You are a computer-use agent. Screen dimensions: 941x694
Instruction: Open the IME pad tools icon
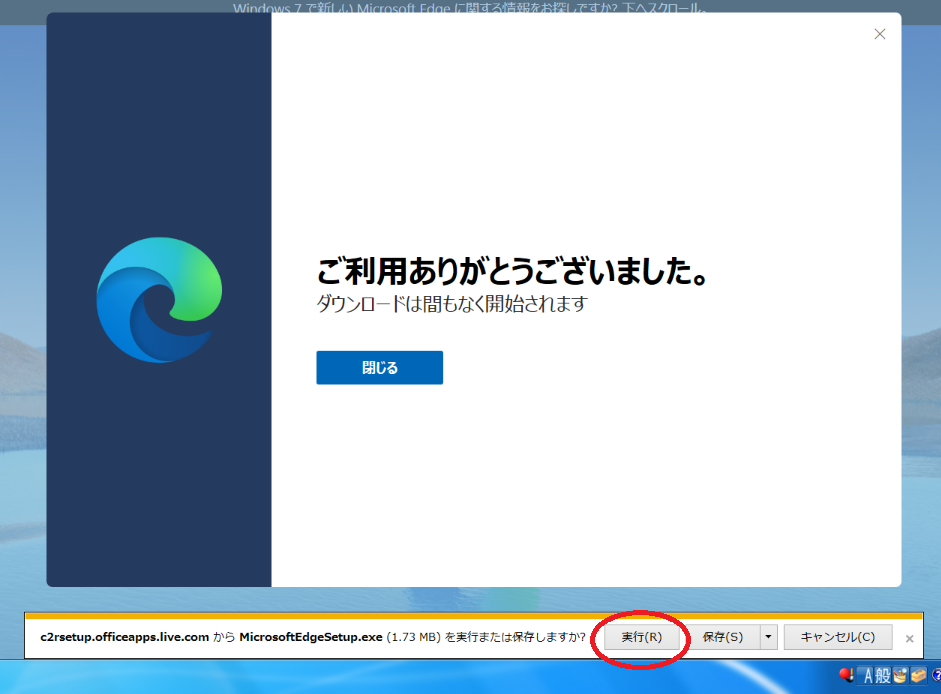click(900, 676)
